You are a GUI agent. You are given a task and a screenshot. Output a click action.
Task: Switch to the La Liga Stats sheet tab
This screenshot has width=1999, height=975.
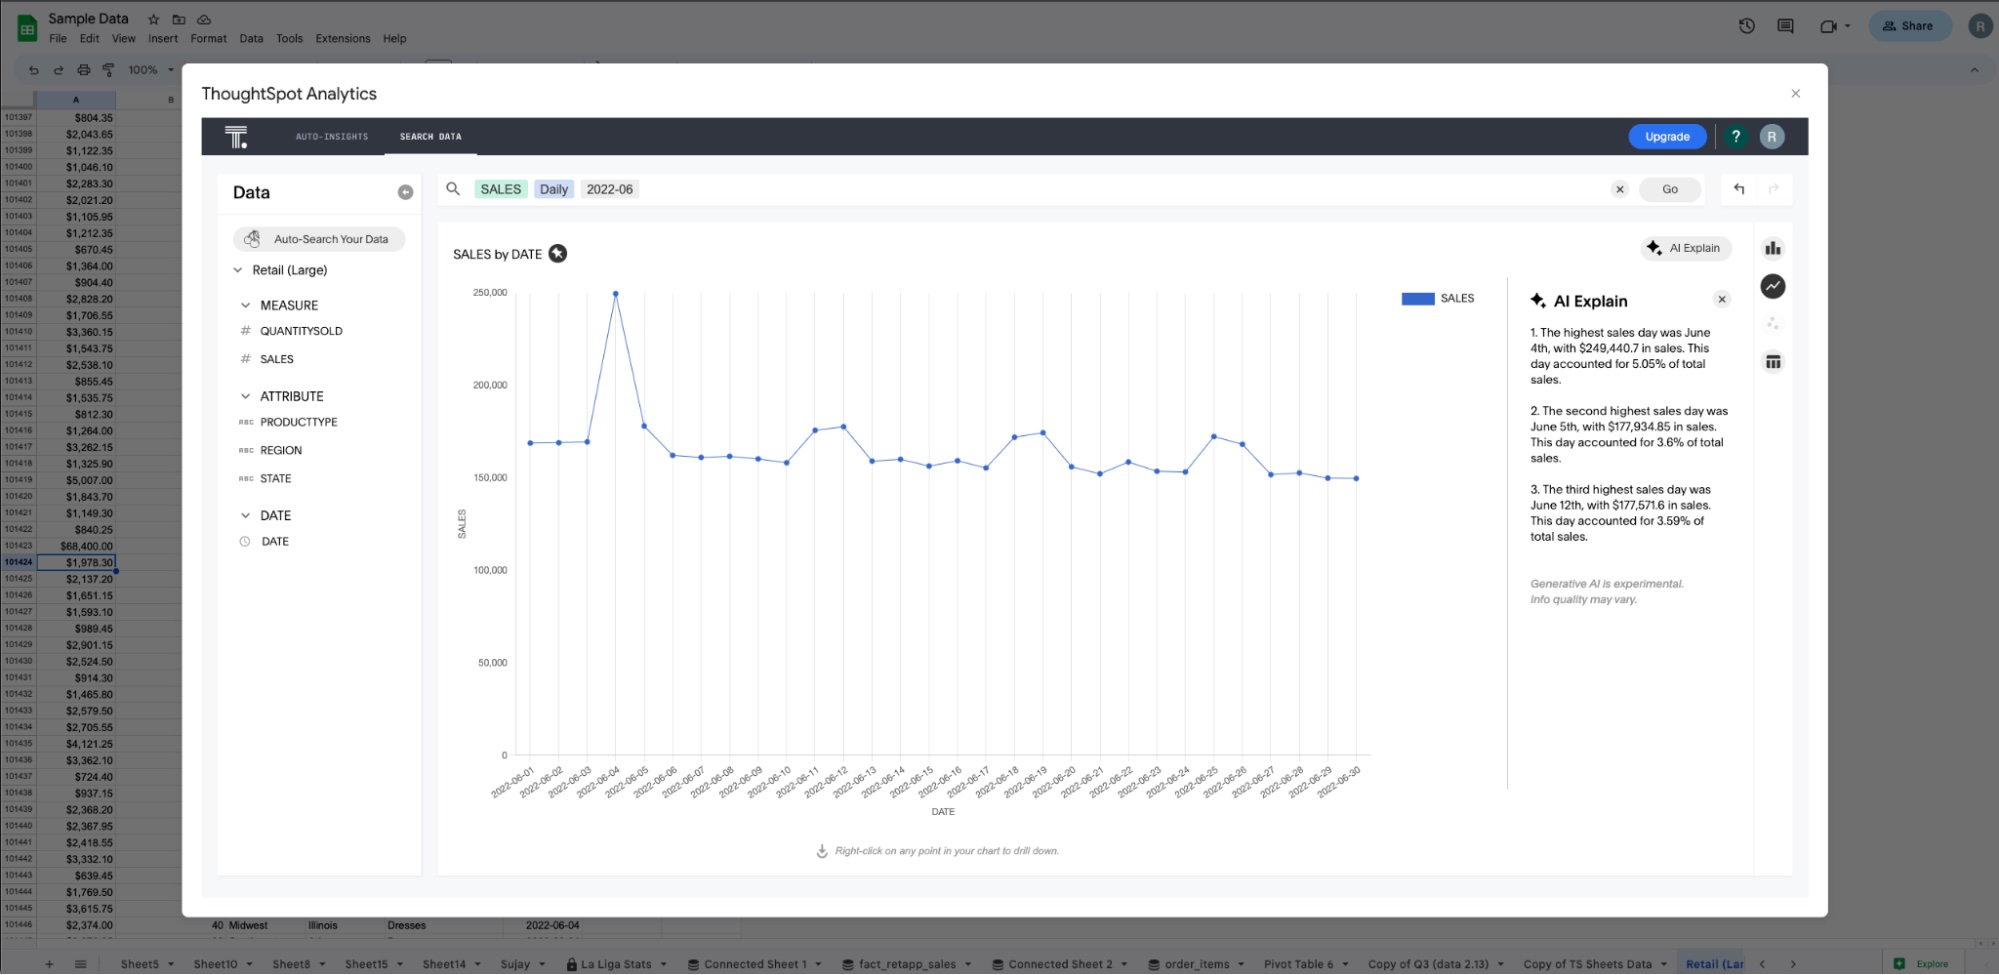pos(615,965)
